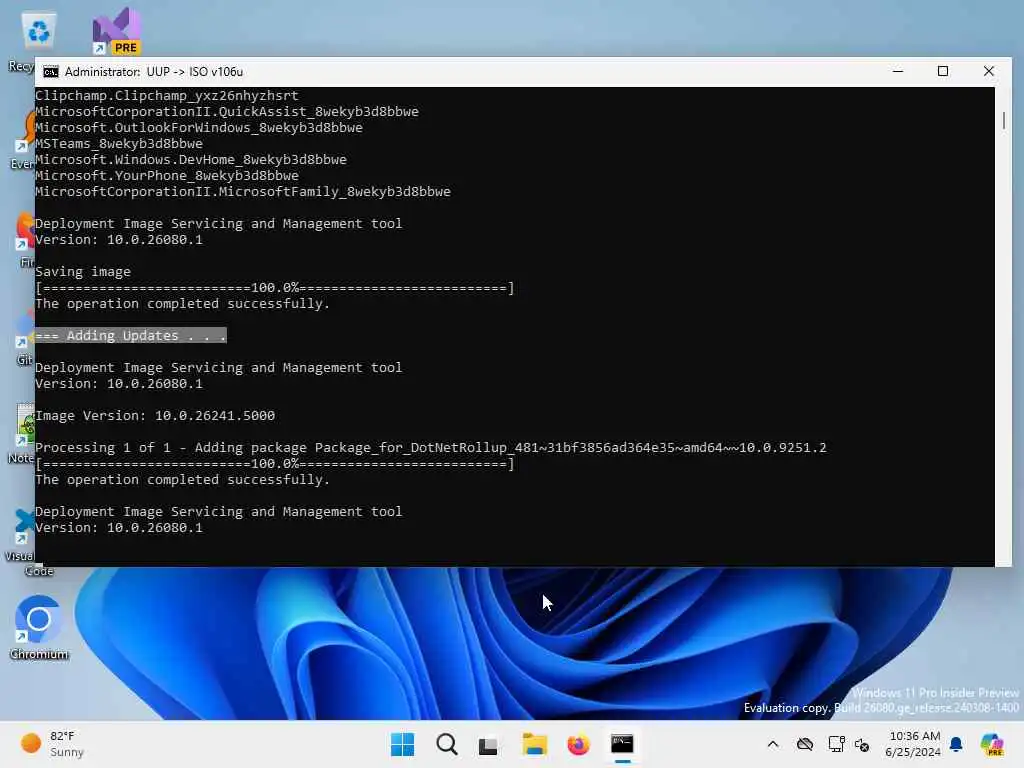The width and height of the screenshot is (1024, 768).
Task: Click the "Saving image" line
Action: click(x=83, y=272)
